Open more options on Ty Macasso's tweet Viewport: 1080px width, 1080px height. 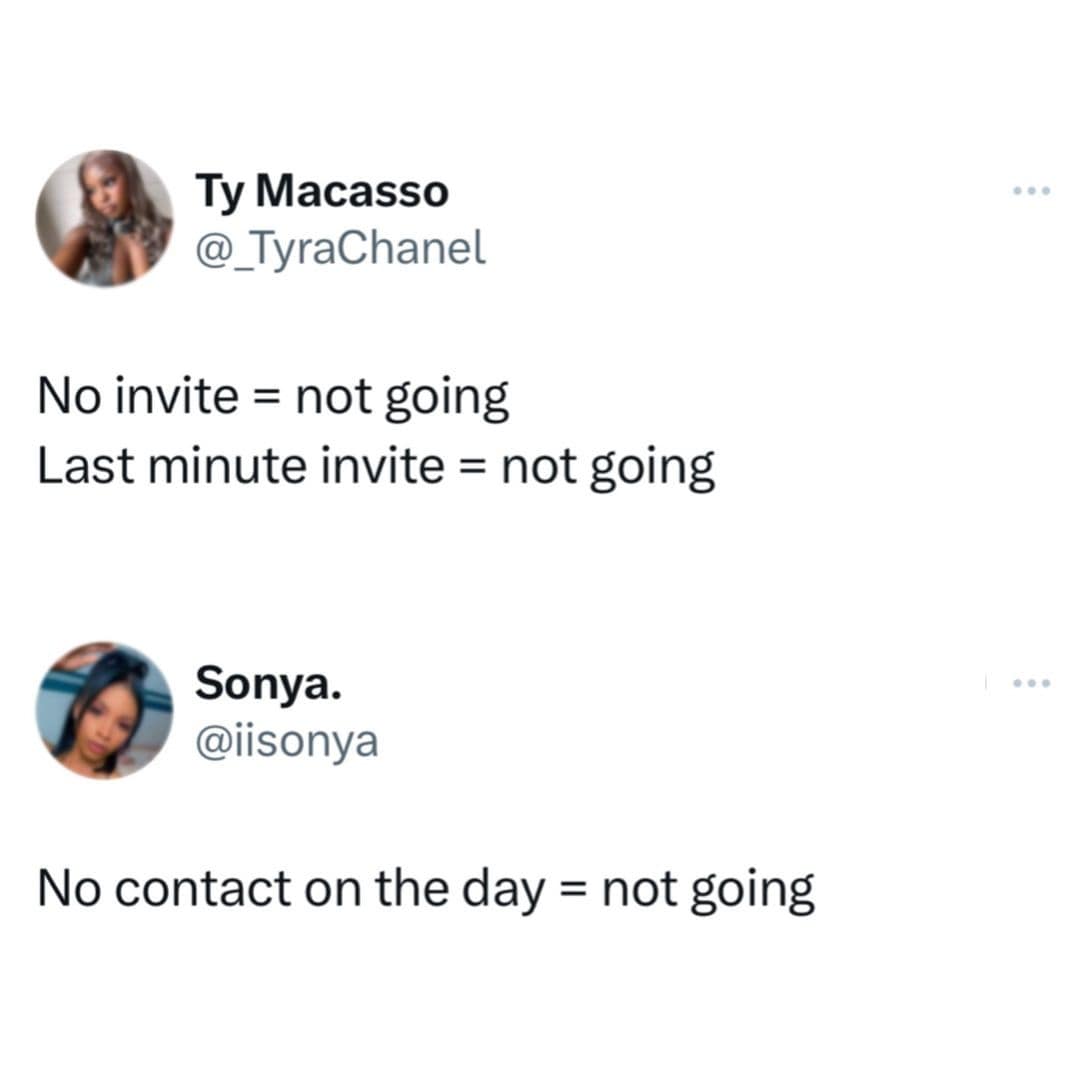(x=1031, y=191)
